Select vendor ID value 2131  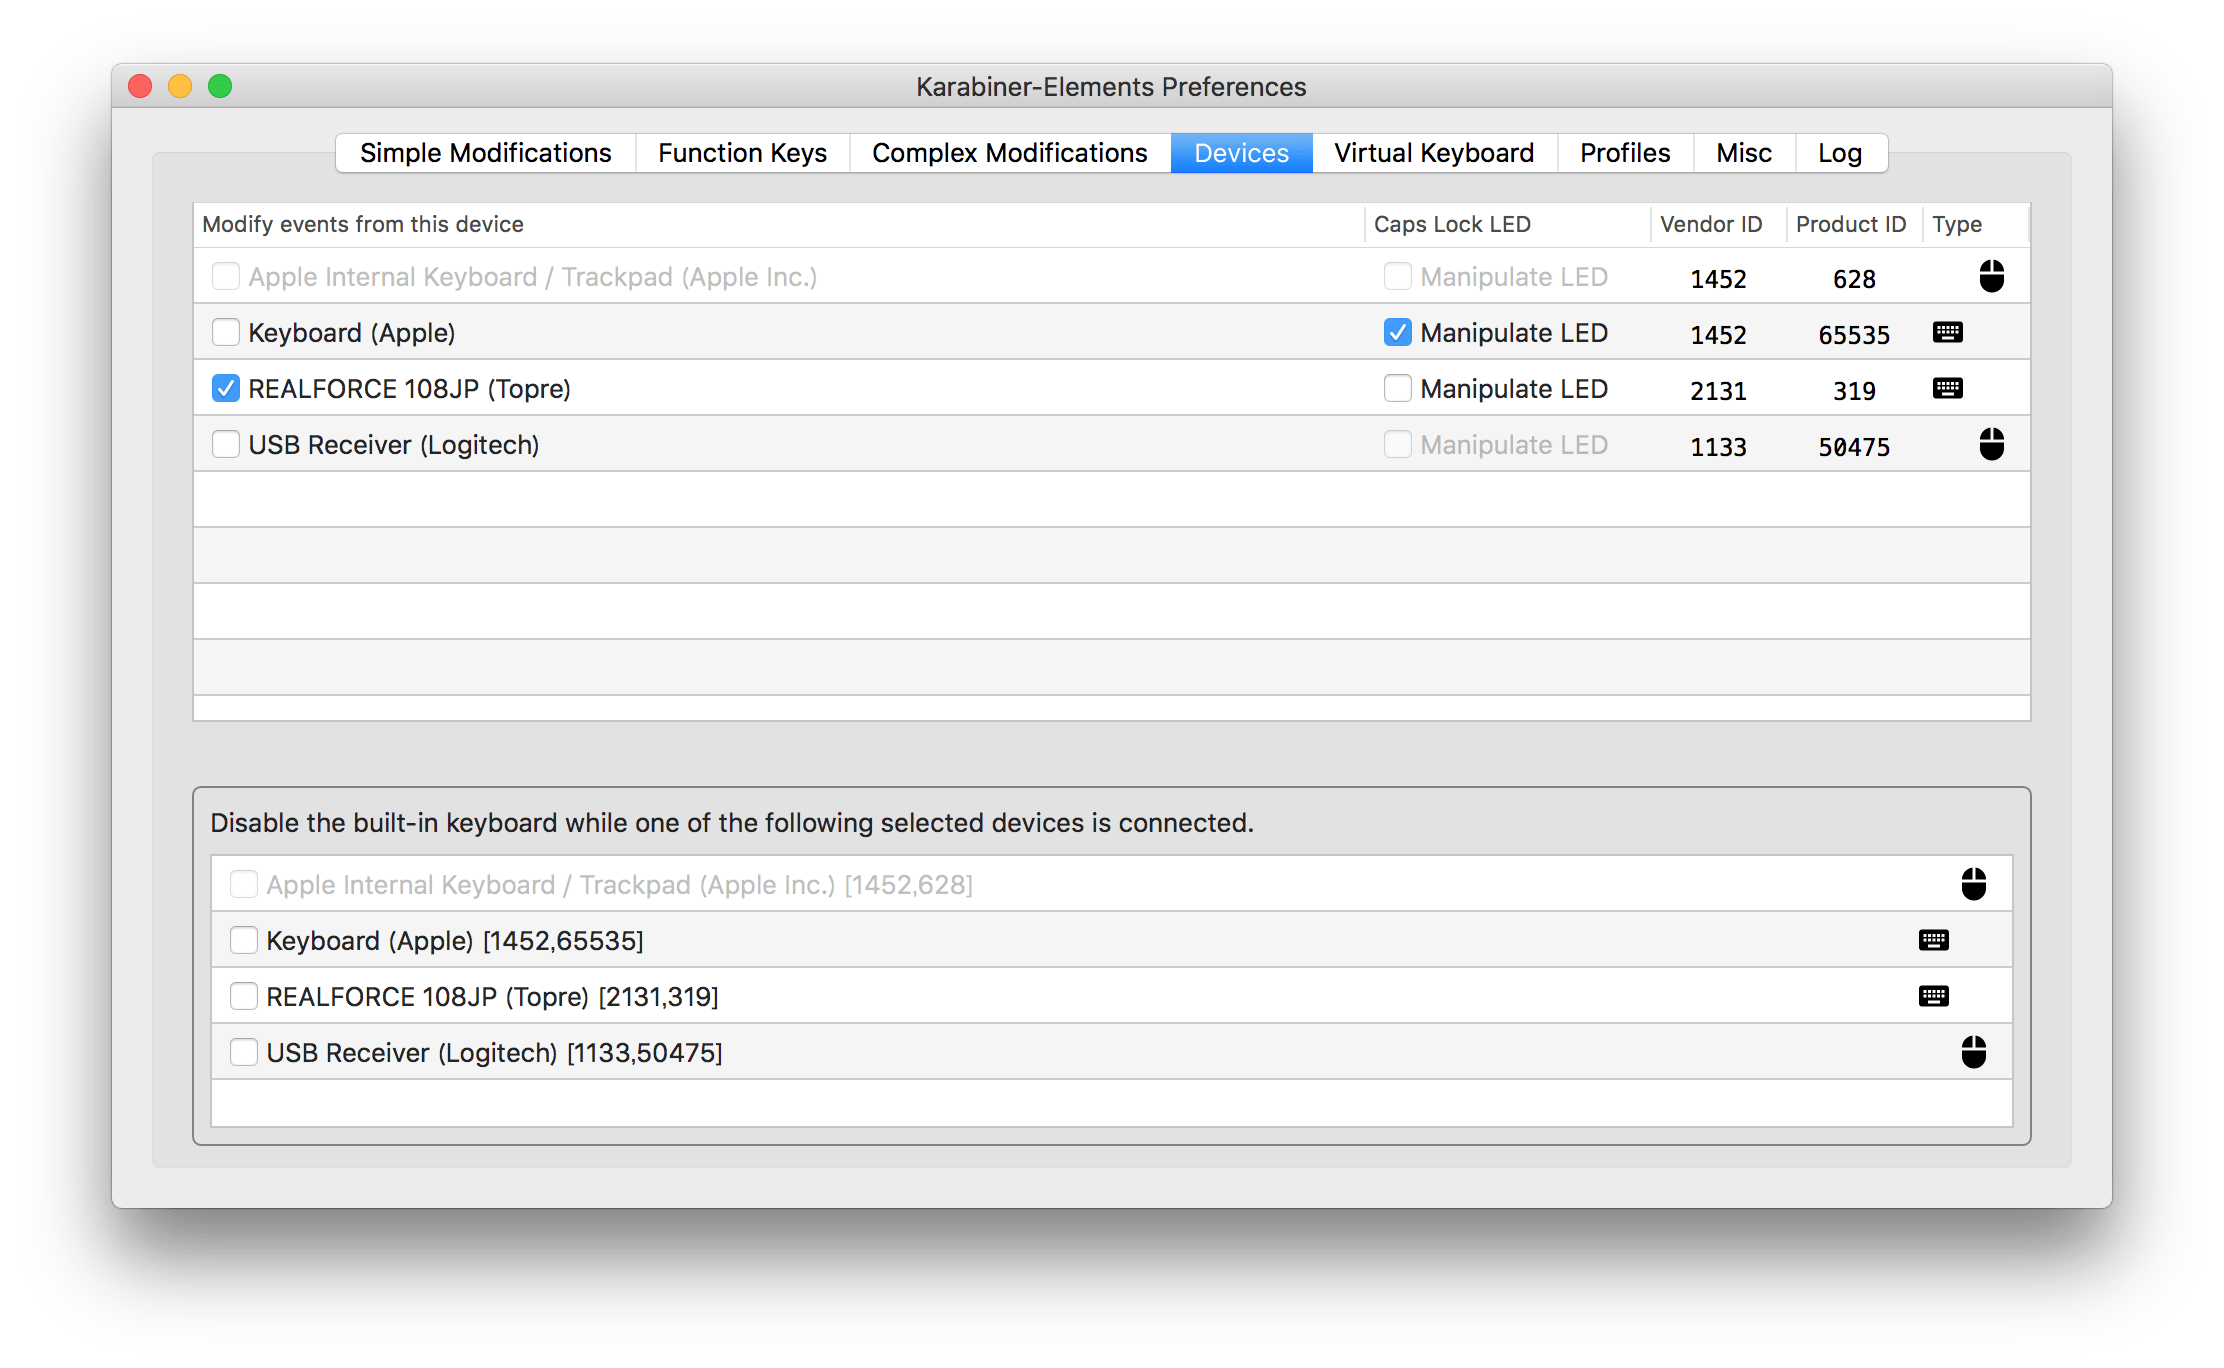(1718, 390)
